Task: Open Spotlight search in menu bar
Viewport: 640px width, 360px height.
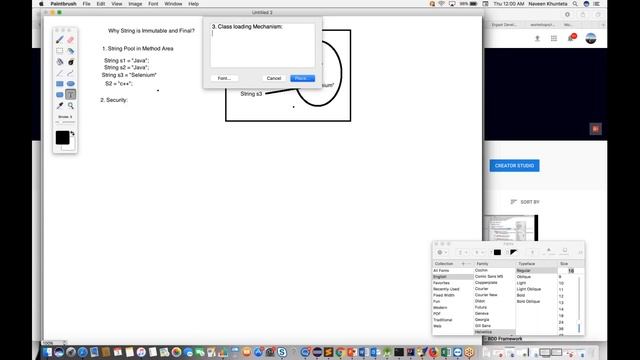Action: click(x=575, y=4)
